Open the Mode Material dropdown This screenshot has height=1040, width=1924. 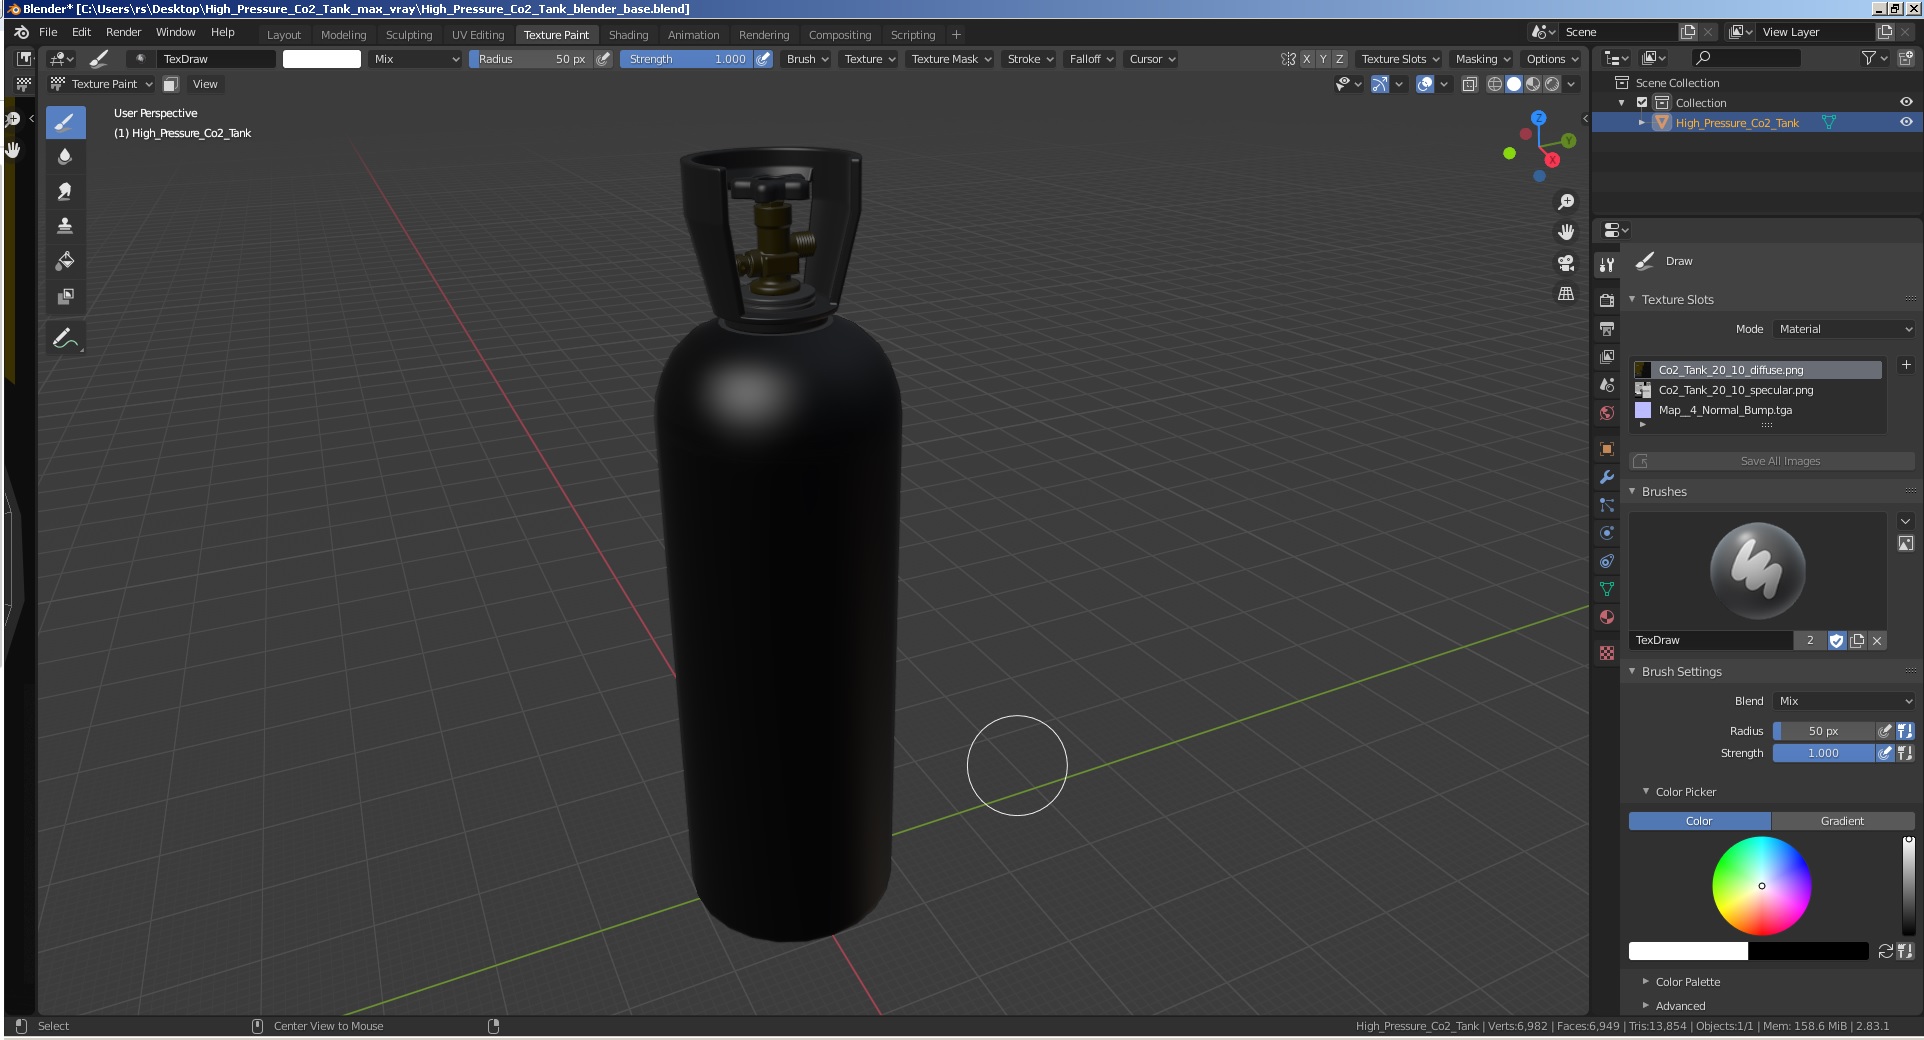pyautogui.click(x=1845, y=329)
